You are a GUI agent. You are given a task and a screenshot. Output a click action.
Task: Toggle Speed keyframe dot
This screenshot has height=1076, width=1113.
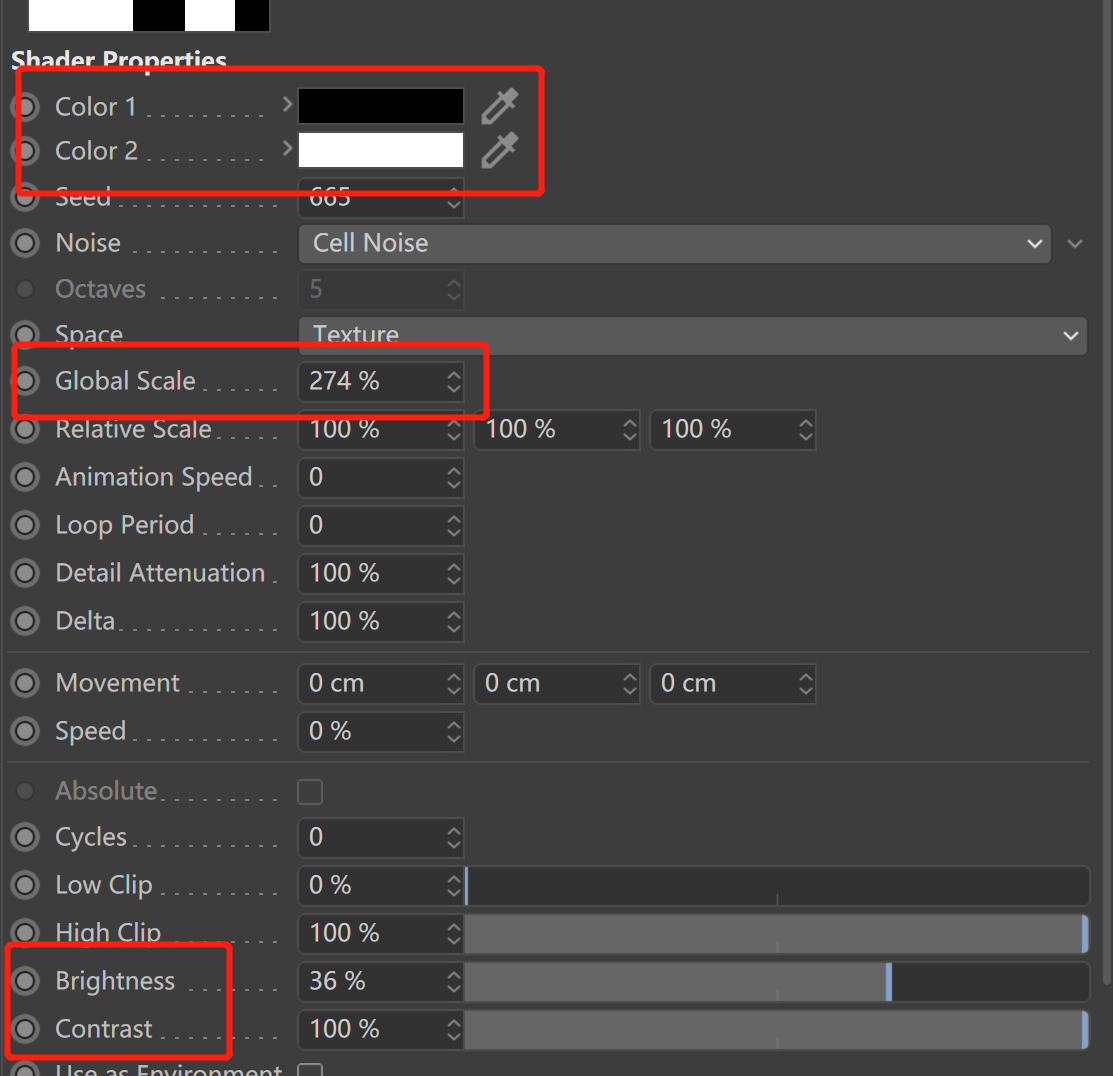26,732
